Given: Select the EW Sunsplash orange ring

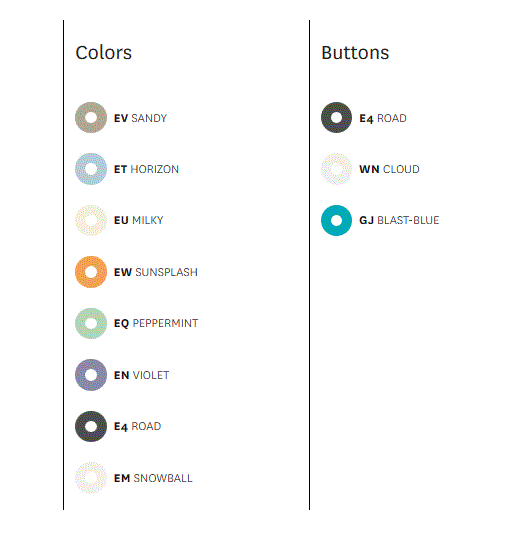Looking at the screenshot, I should point(91,272).
